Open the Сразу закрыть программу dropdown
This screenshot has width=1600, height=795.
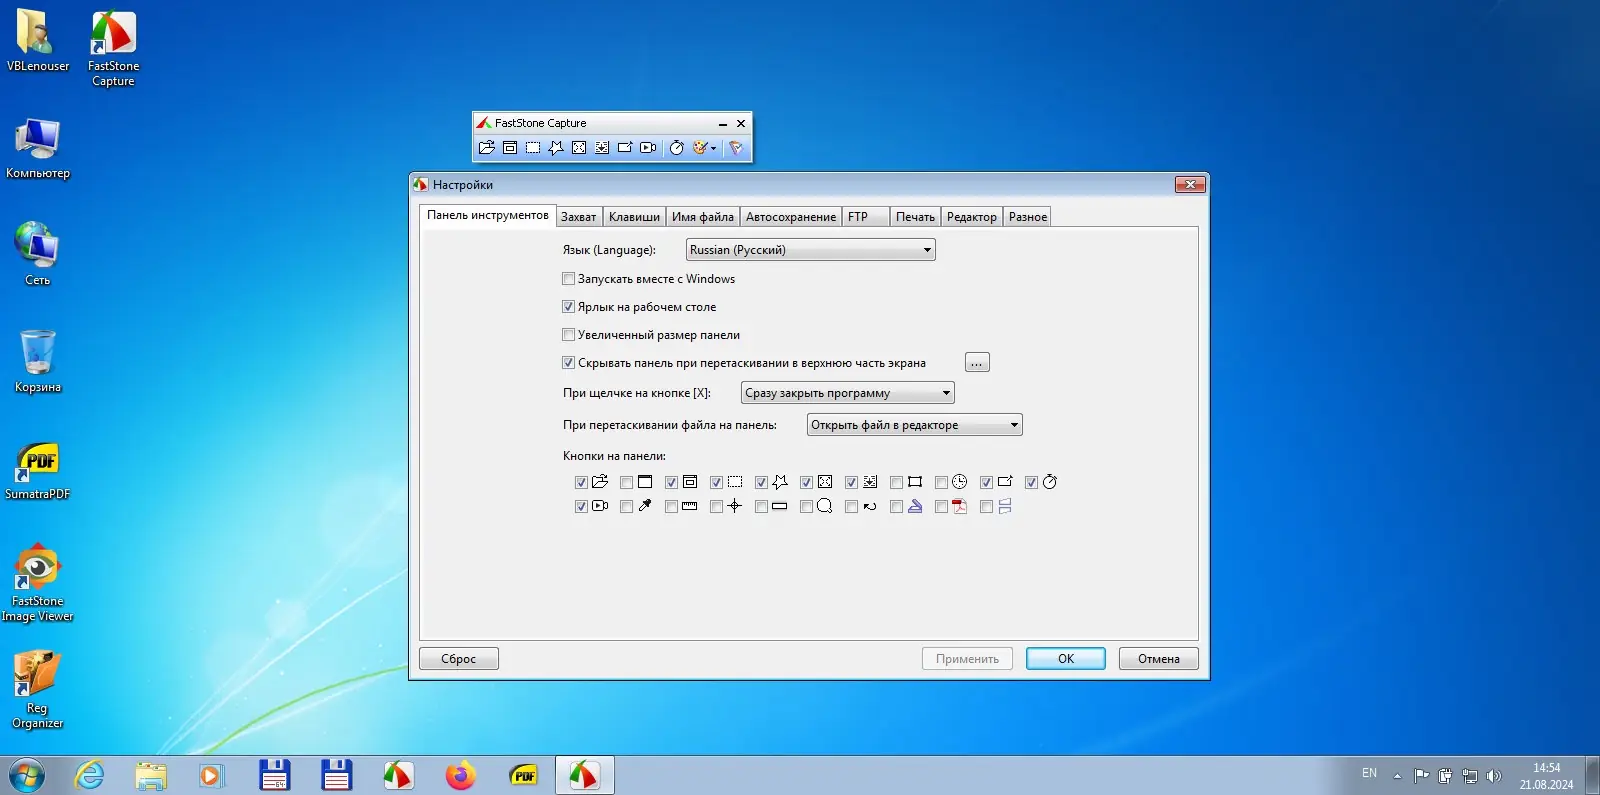point(848,393)
